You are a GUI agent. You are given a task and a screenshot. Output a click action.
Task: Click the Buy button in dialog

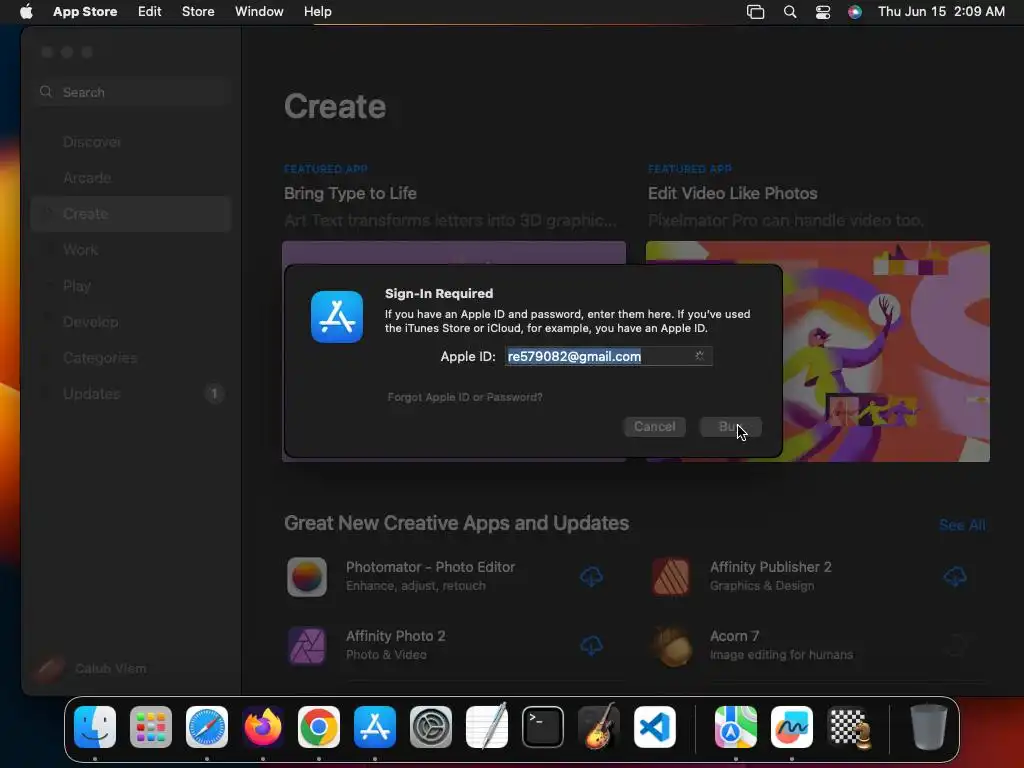[x=730, y=426]
